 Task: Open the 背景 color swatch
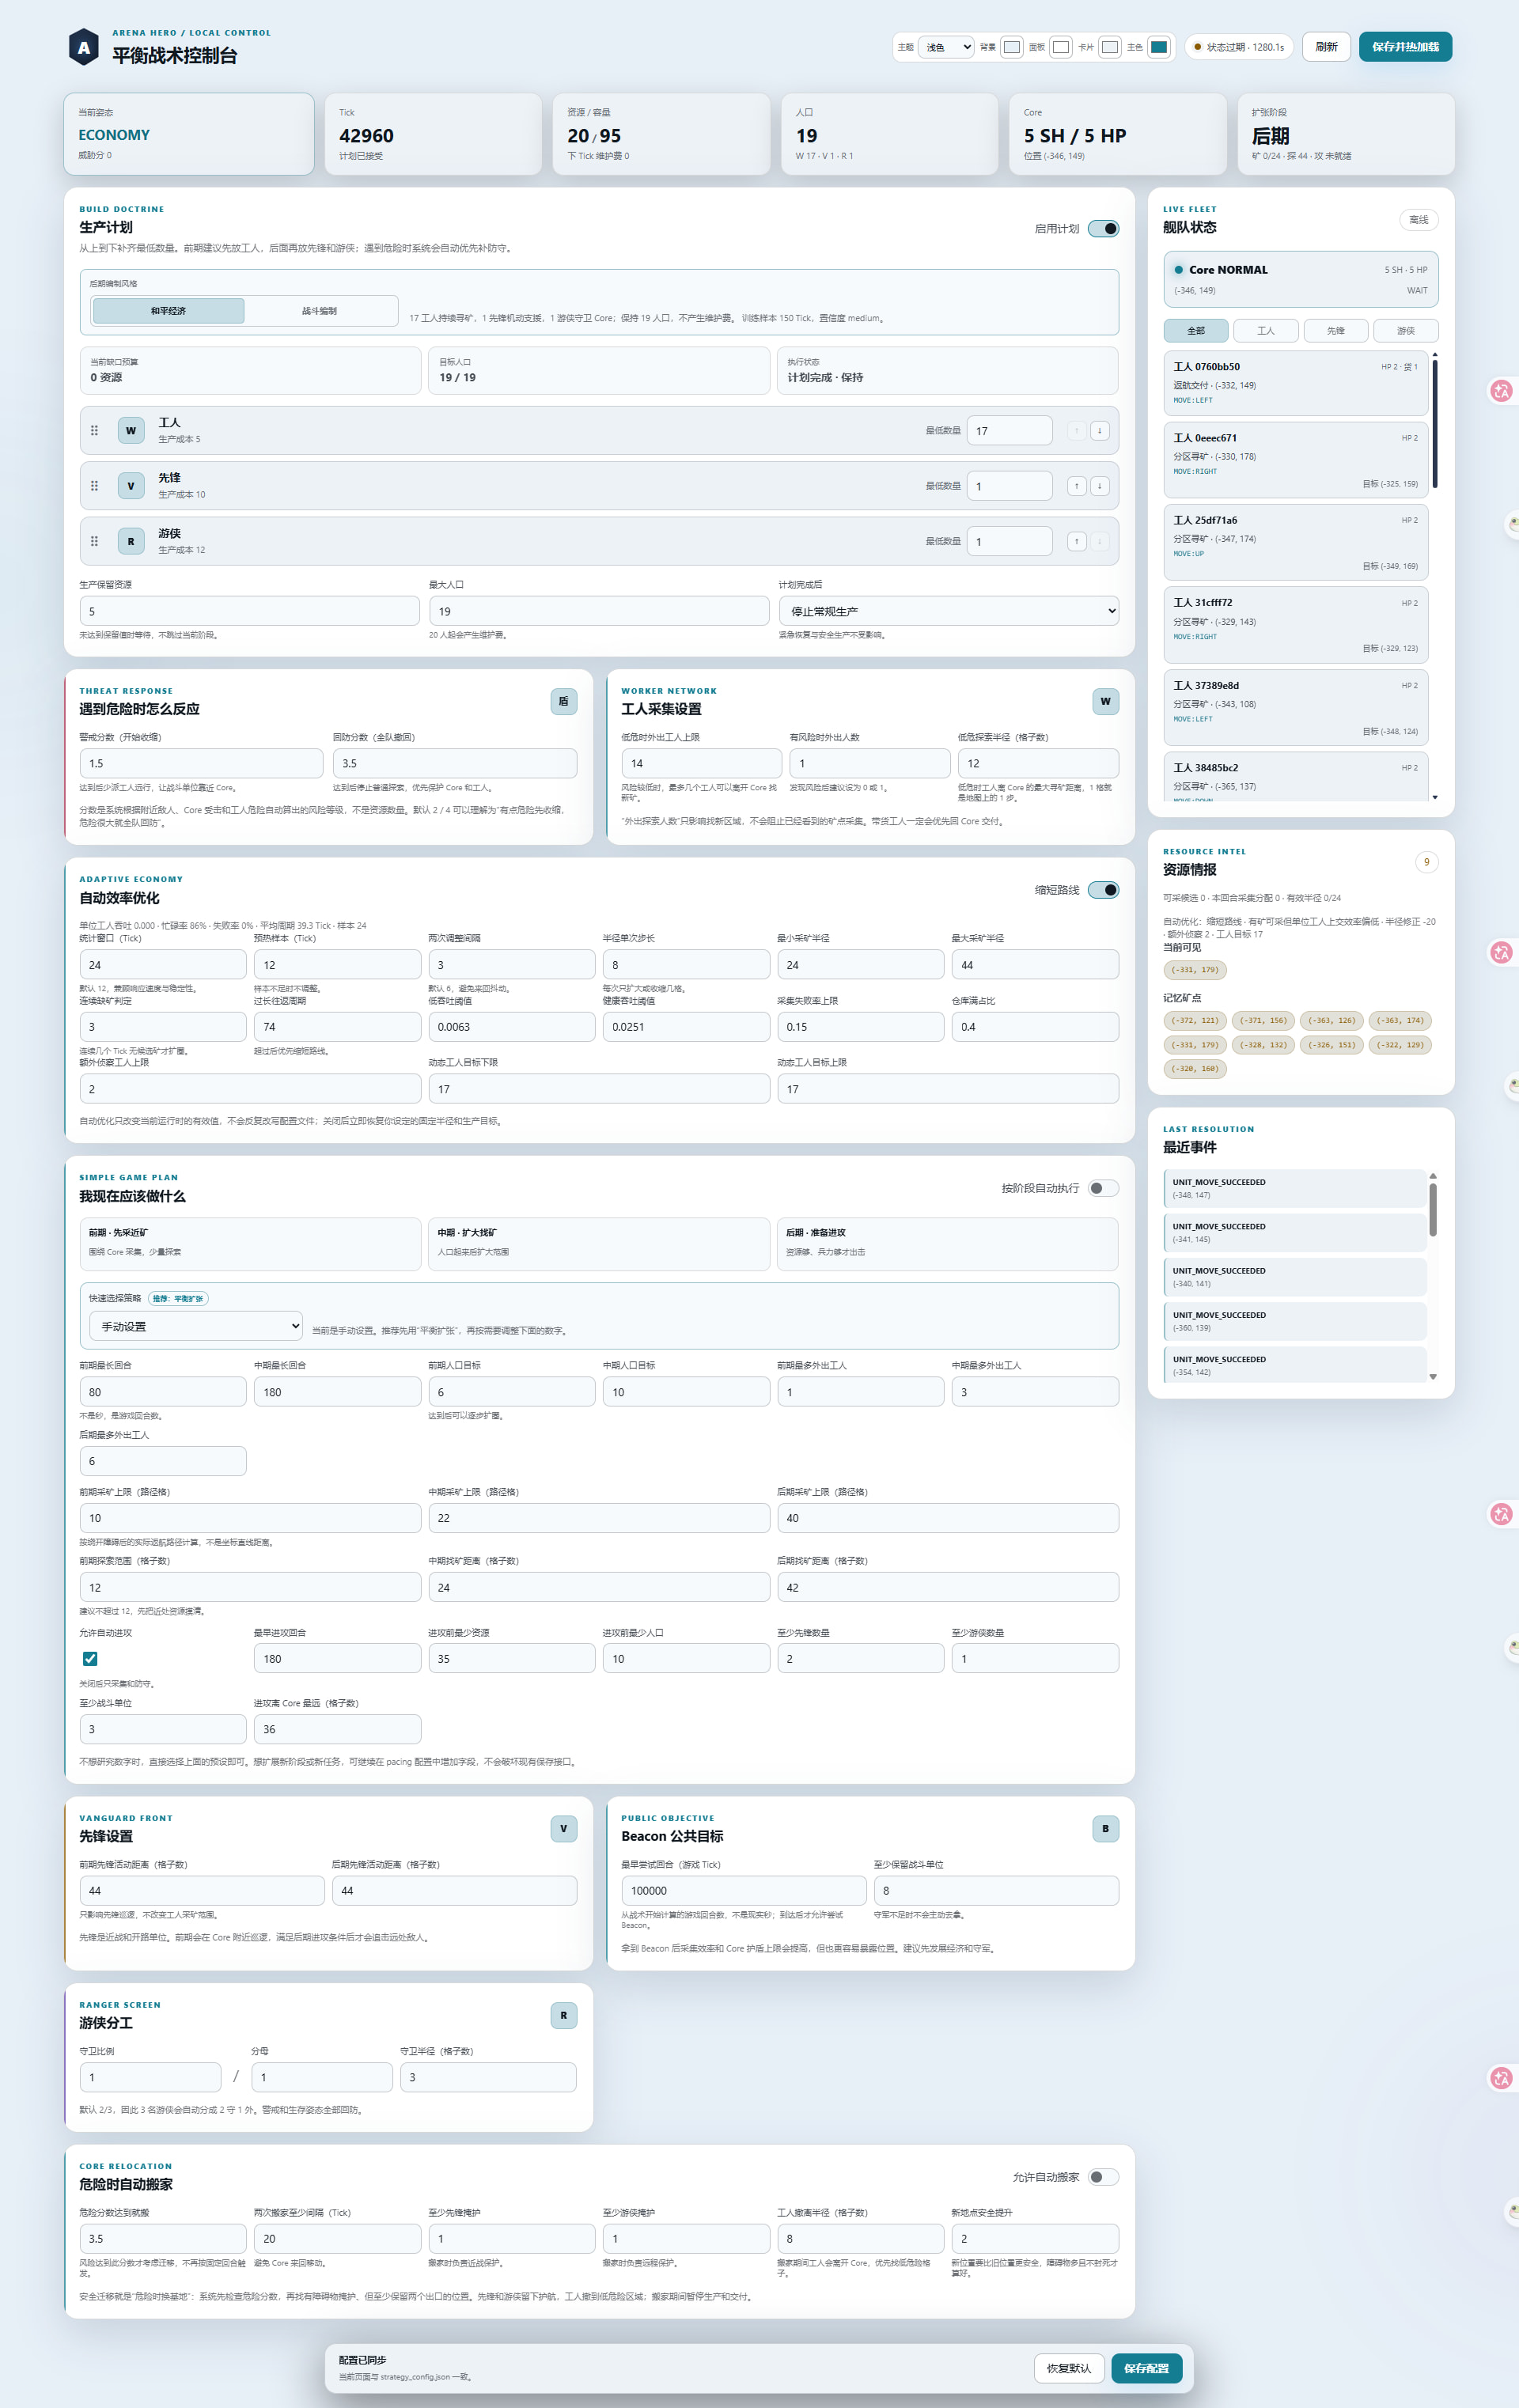[1012, 47]
